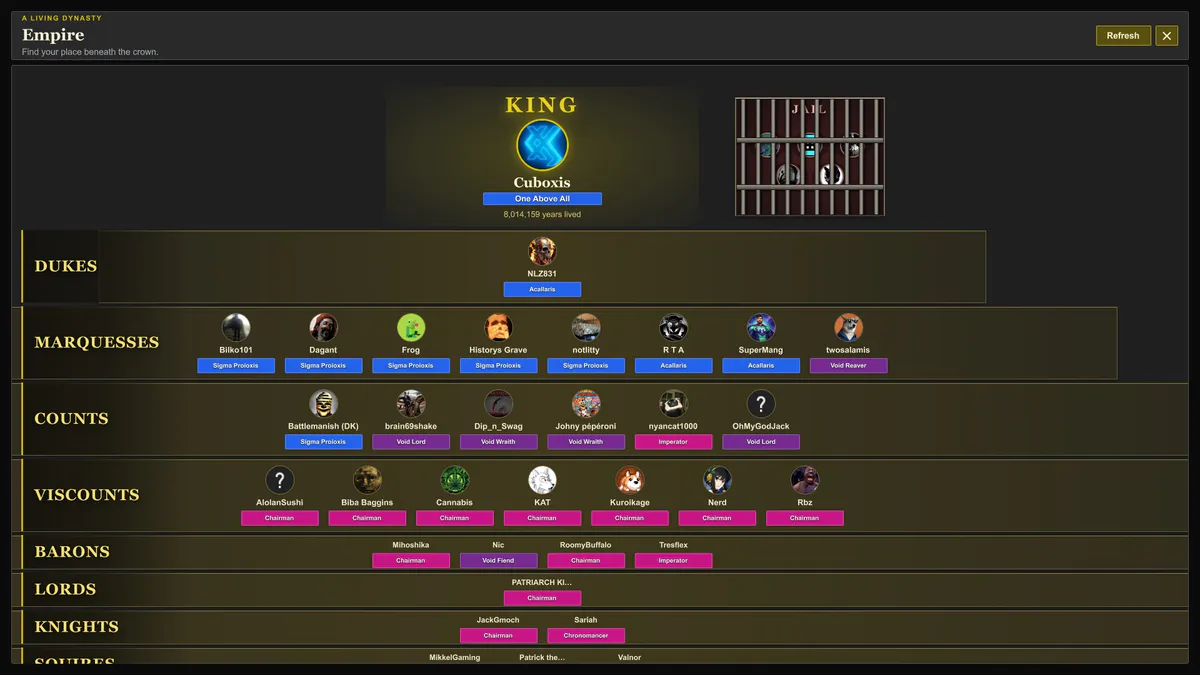Viewport: 1200px width, 675px height.
Task: Select the name Mihoshika under Barons
Action: [411, 545]
